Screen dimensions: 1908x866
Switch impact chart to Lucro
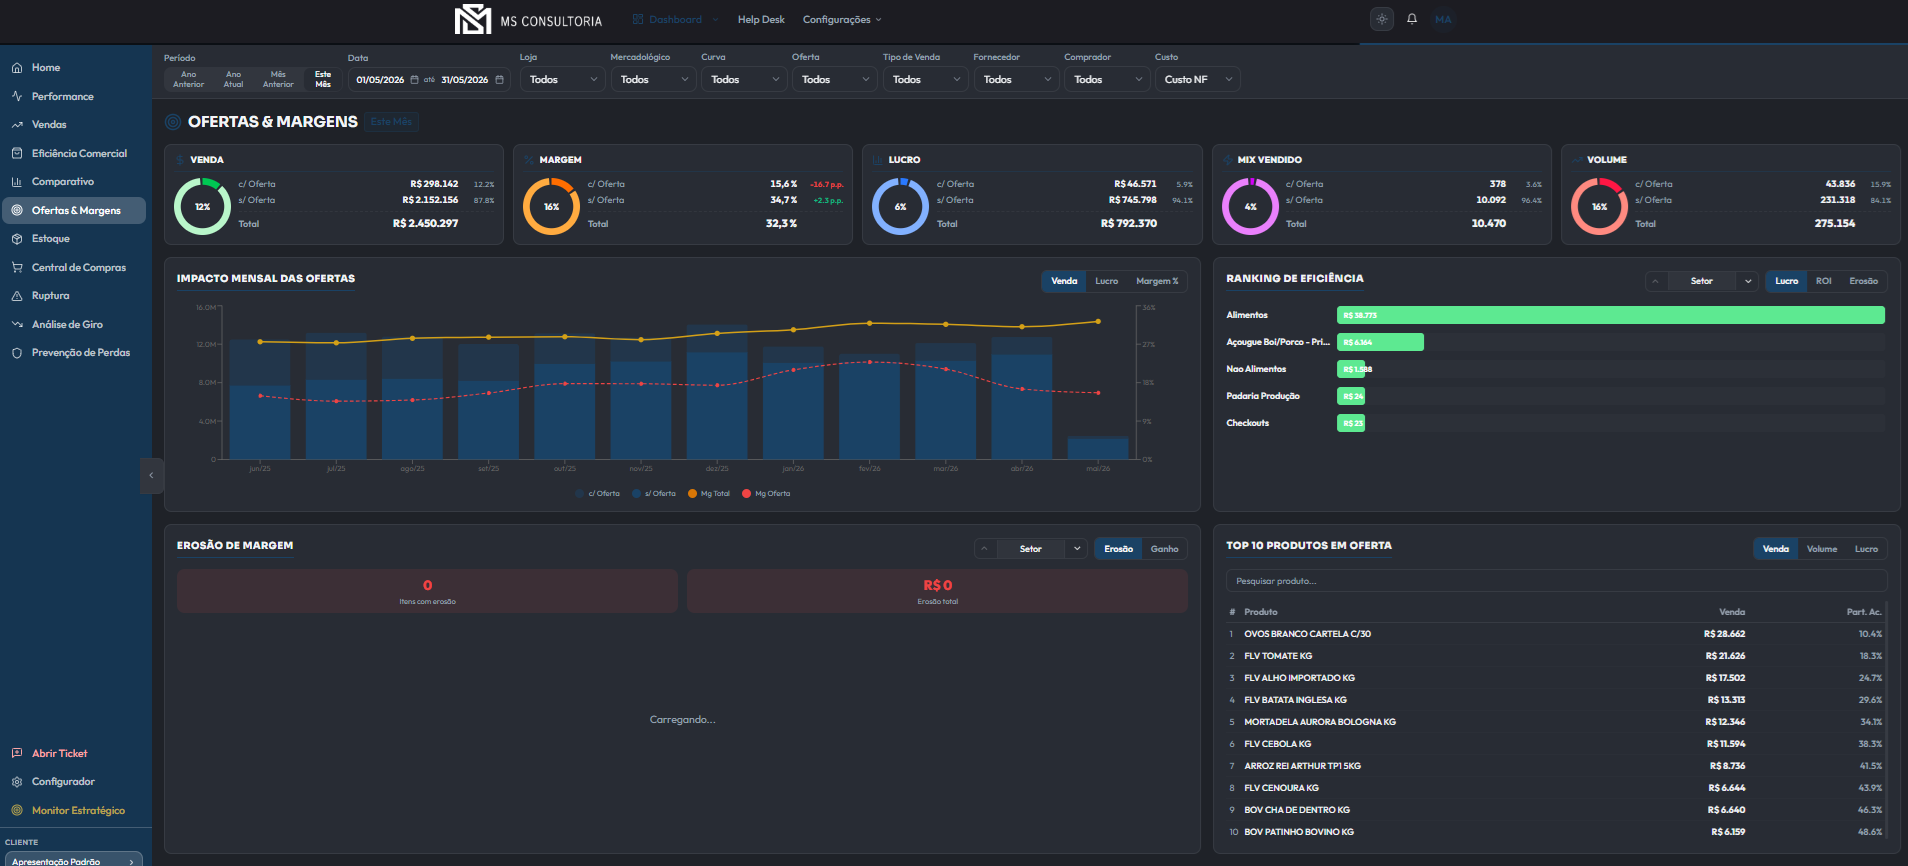(1106, 281)
